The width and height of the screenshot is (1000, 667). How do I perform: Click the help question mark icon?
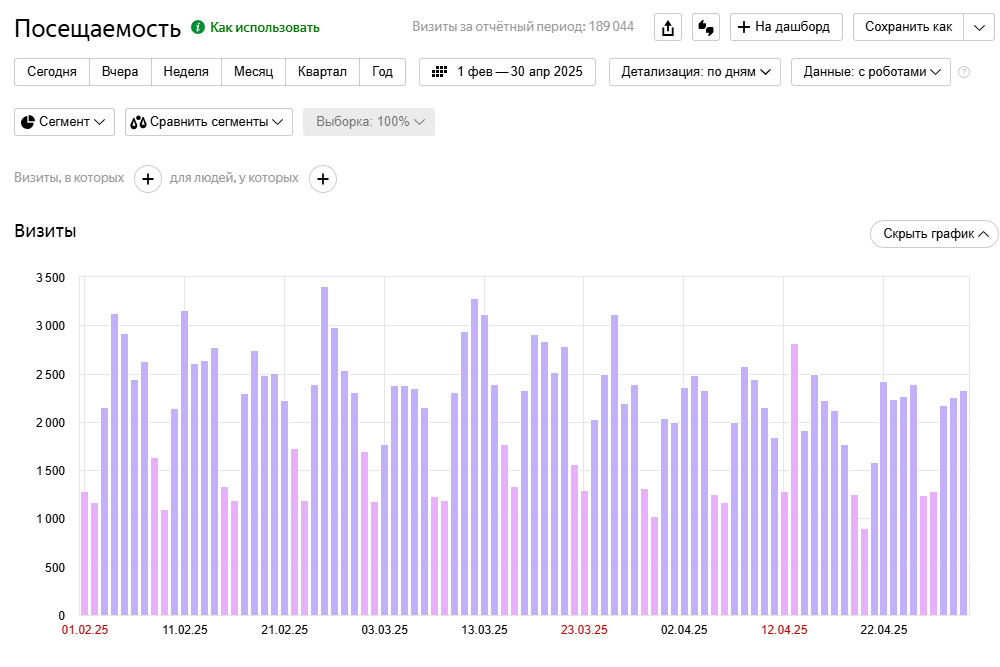click(x=964, y=72)
